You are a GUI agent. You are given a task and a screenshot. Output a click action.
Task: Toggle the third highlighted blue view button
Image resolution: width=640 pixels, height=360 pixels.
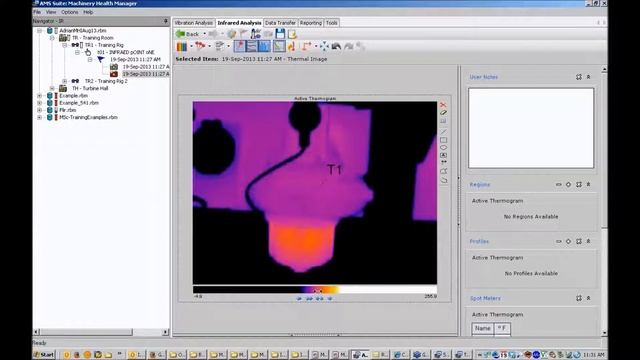(264, 46)
